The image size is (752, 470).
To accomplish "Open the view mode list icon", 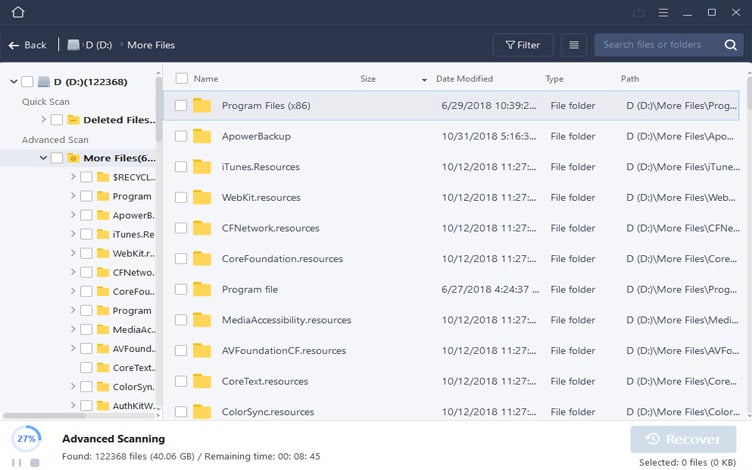I will 573,45.
